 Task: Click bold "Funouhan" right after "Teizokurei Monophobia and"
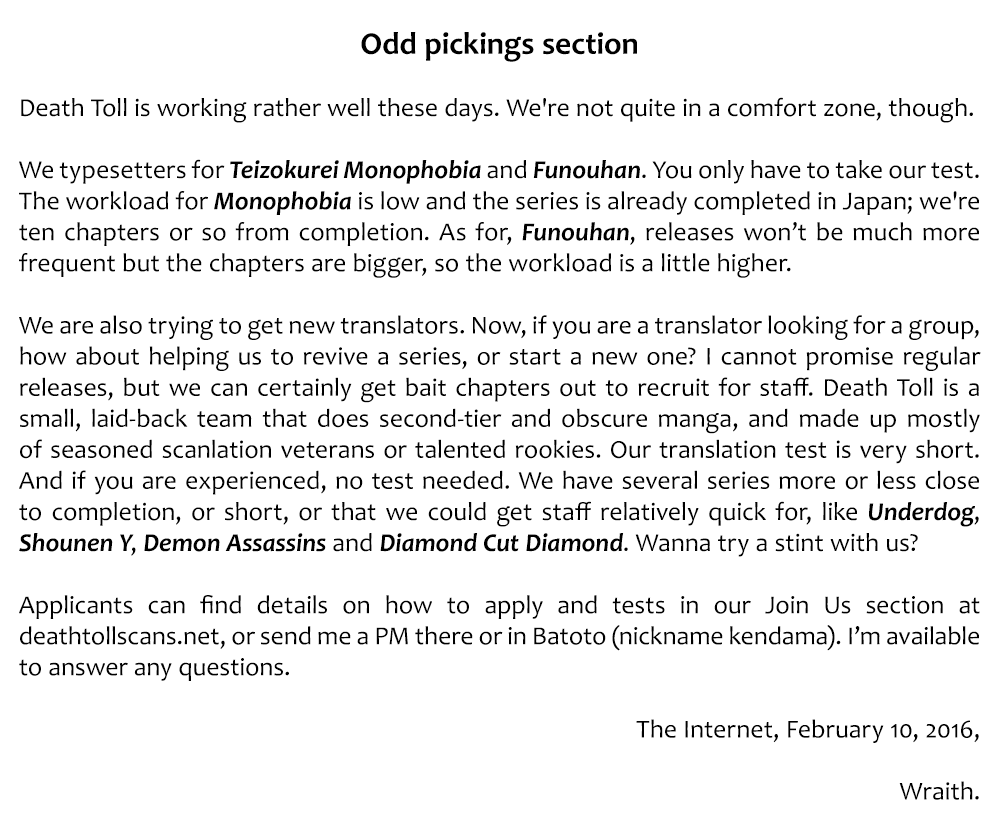click(586, 169)
